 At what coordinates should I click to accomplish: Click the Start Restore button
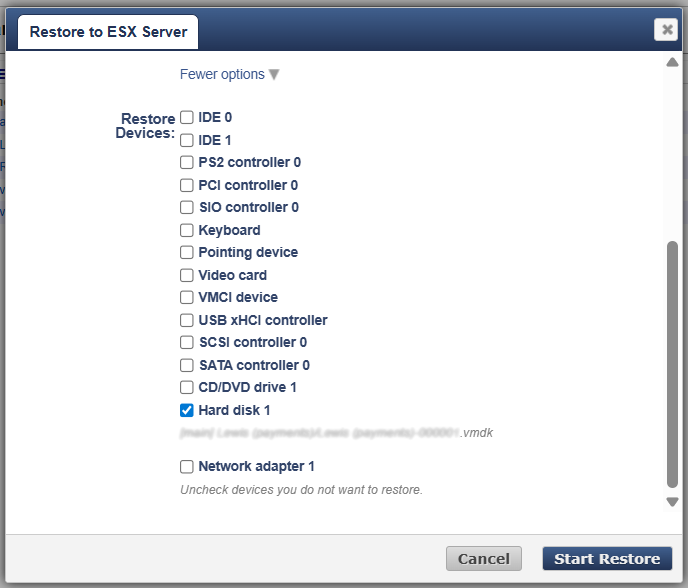coord(607,559)
